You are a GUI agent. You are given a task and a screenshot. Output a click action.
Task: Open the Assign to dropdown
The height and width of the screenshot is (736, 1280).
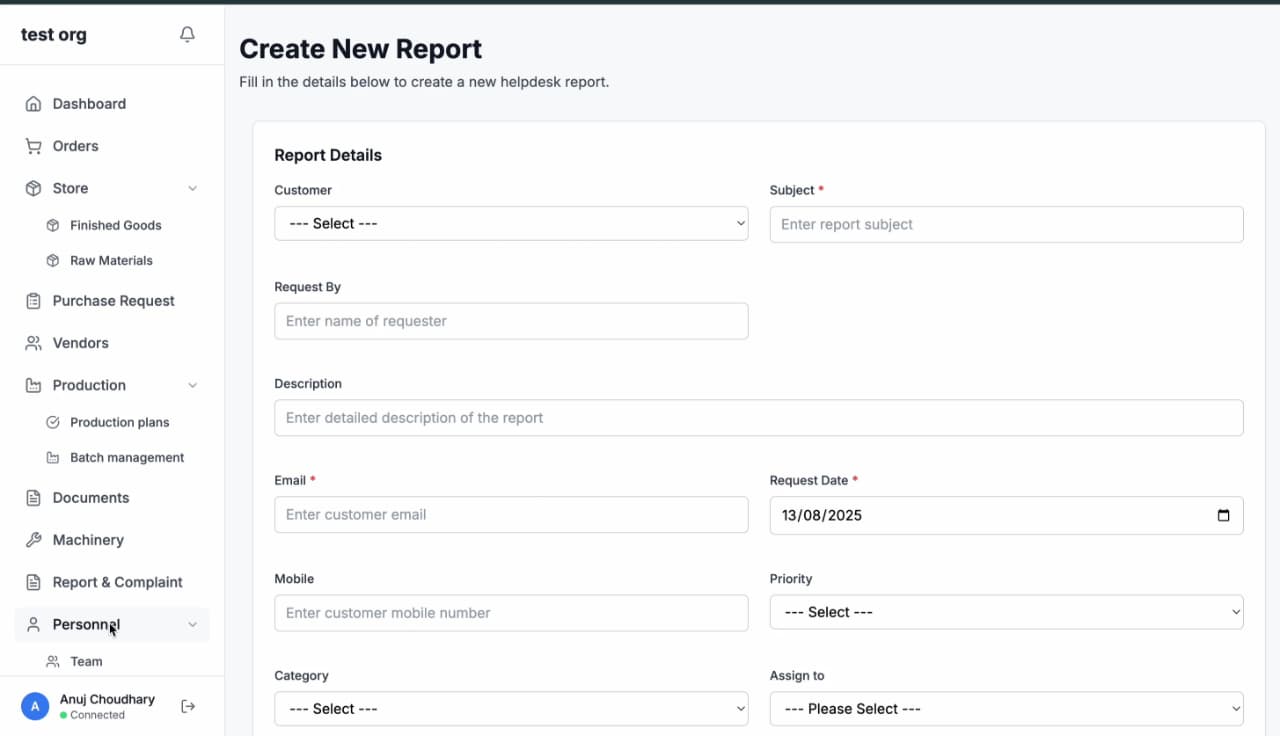[x=1006, y=709]
